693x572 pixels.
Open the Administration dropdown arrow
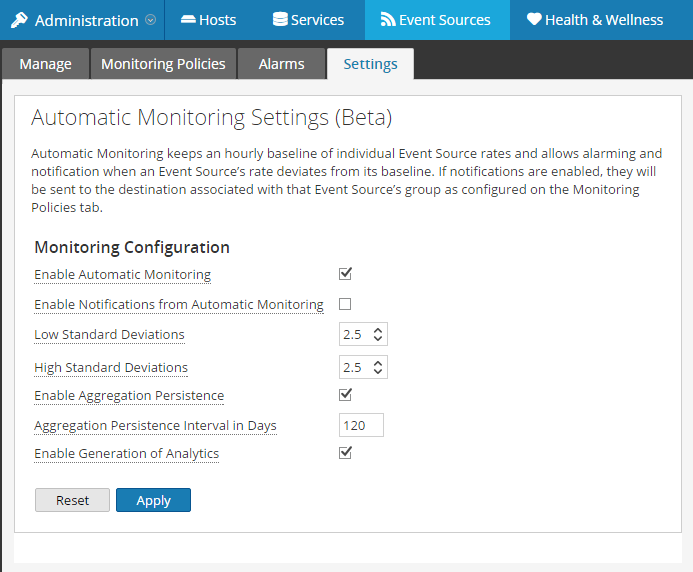pyautogui.click(x=150, y=20)
